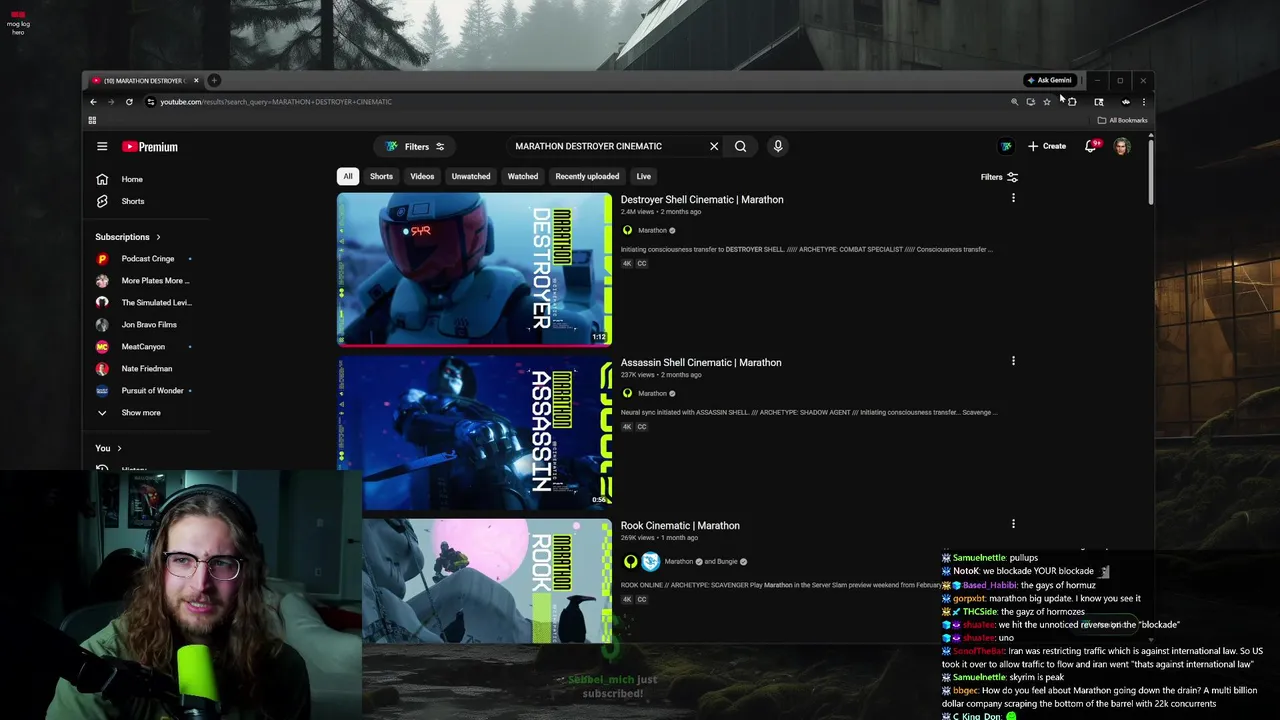
Task: Open the browser extensions puzzle icon
Action: pyautogui.click(x=1072, y=102)
